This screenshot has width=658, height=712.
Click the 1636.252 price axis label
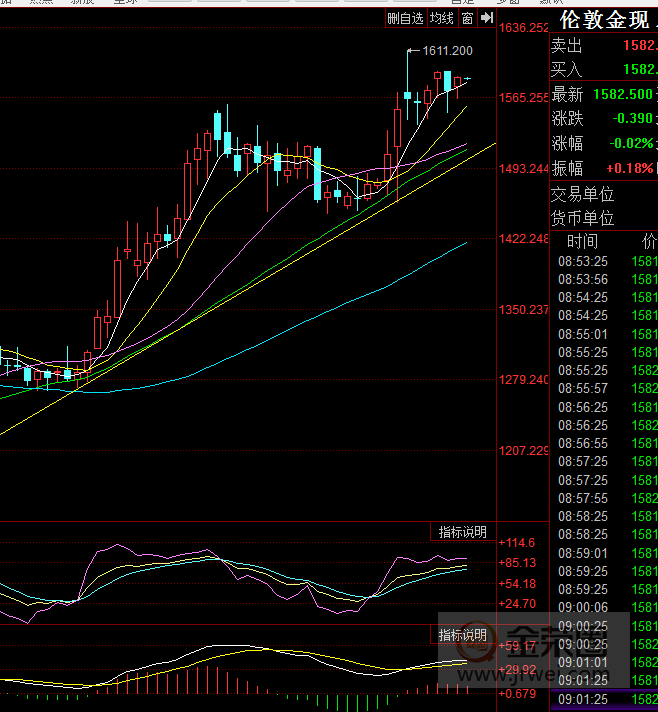(x=524, y=28)
